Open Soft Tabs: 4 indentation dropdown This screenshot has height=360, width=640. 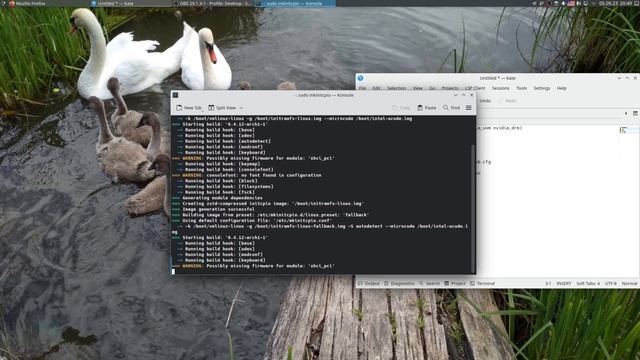click(588, 283)
